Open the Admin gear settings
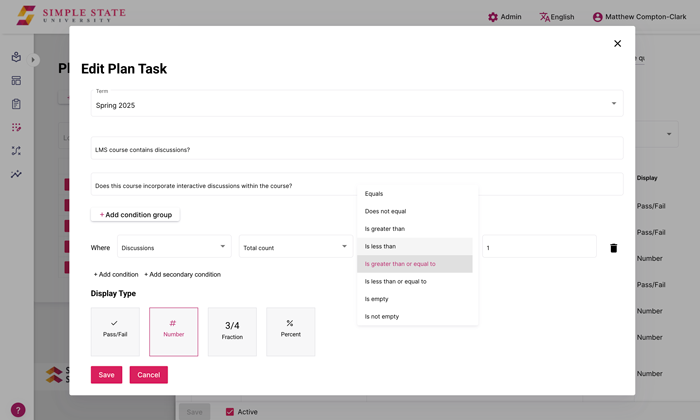Screen dimensions: 700x420 [493, 17]
